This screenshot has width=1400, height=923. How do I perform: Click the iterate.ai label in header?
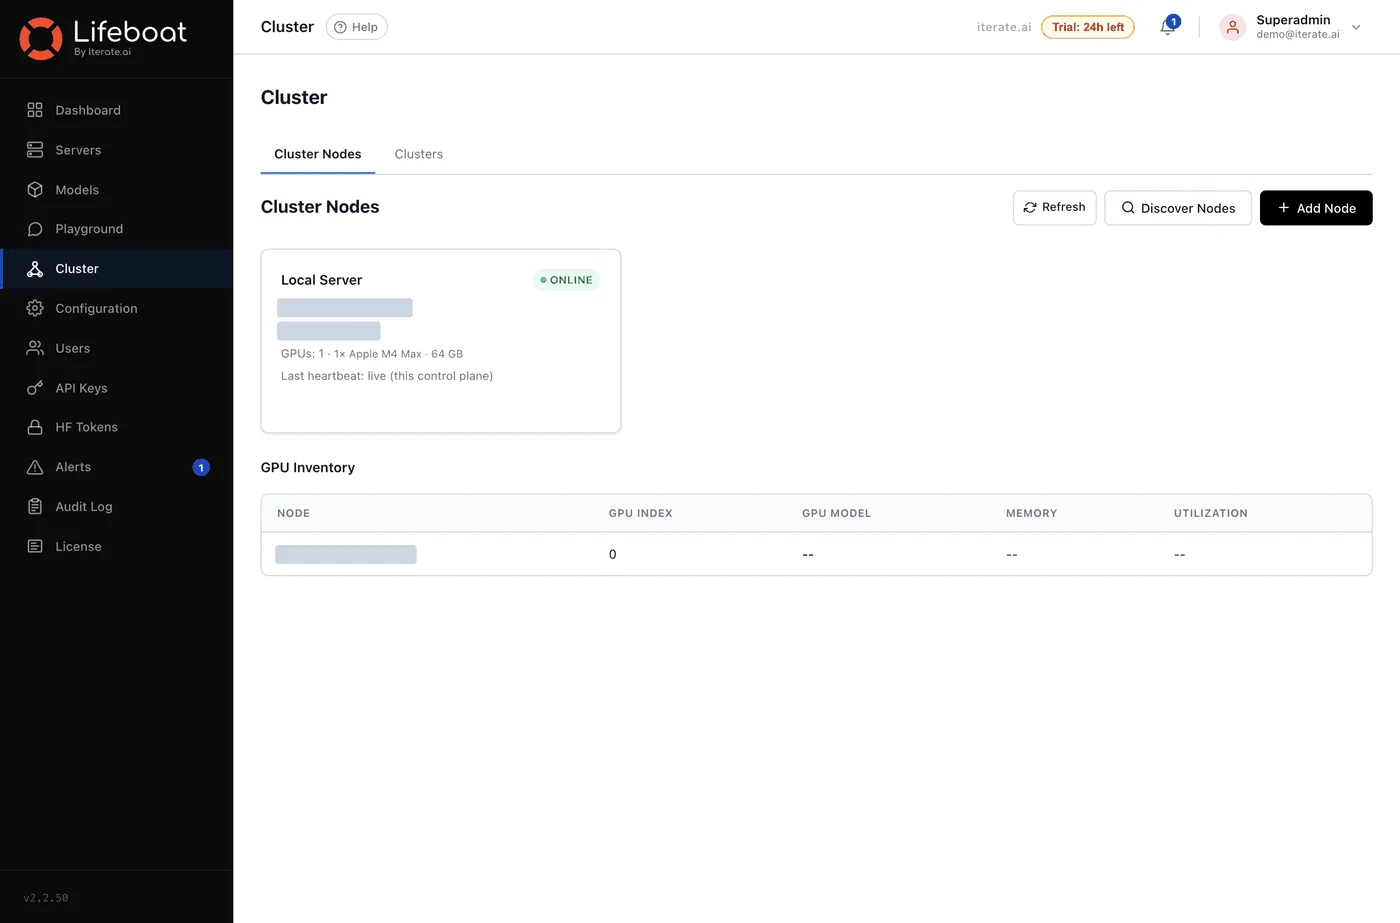coord(1004,27)
